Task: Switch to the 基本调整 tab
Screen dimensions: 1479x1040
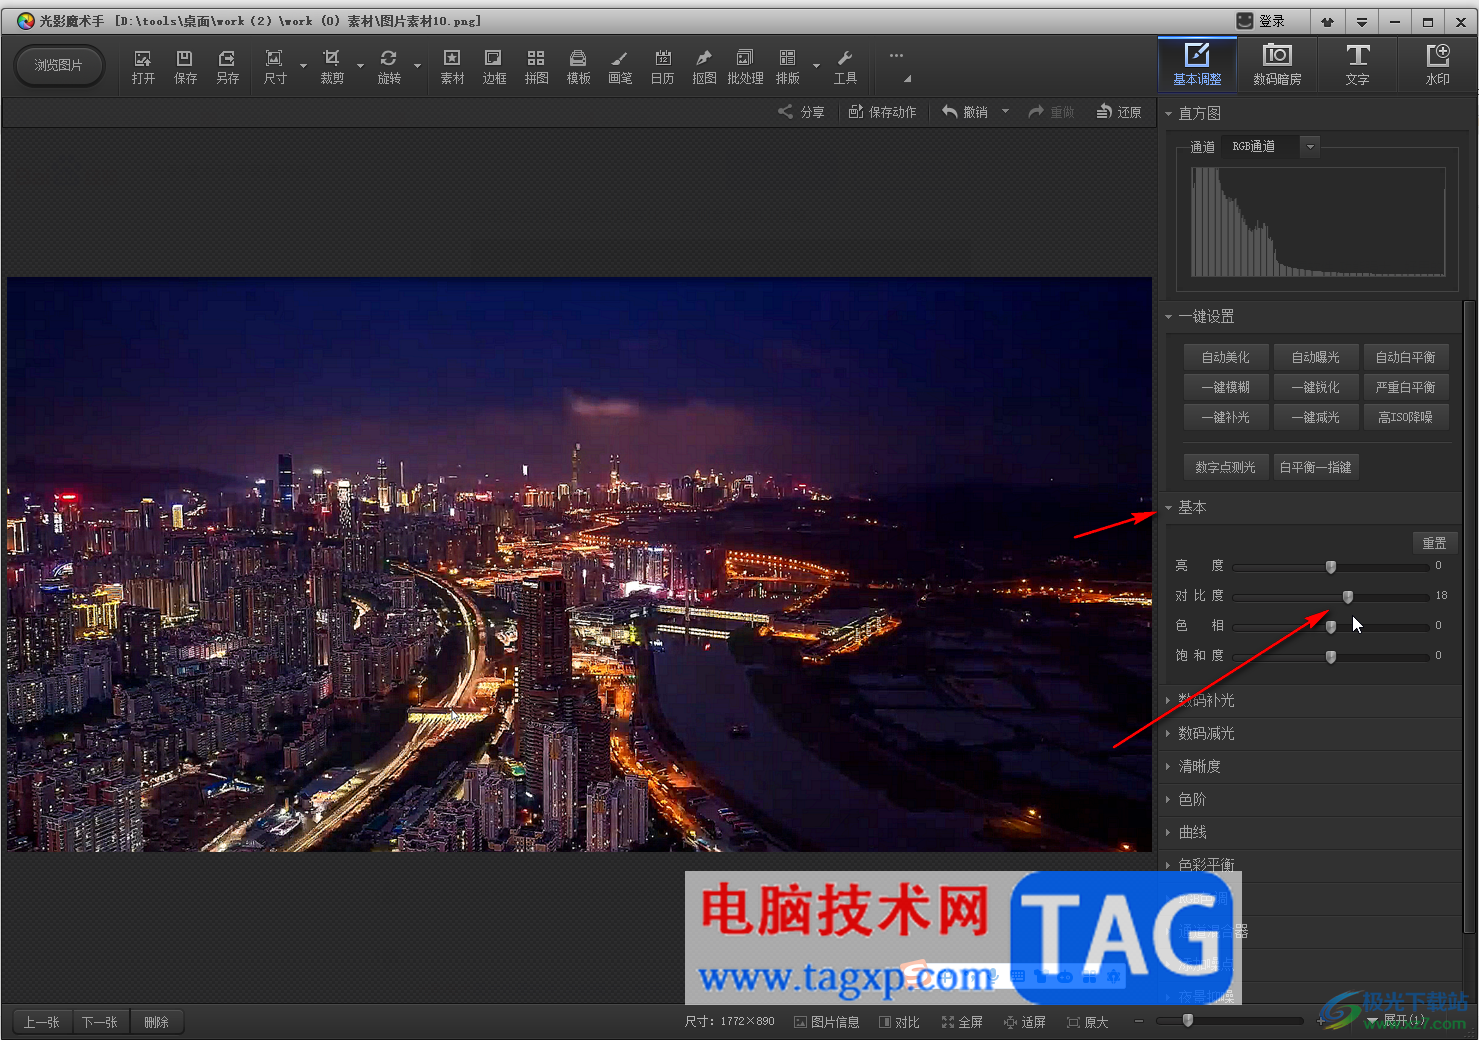Action: point(1197,65)
